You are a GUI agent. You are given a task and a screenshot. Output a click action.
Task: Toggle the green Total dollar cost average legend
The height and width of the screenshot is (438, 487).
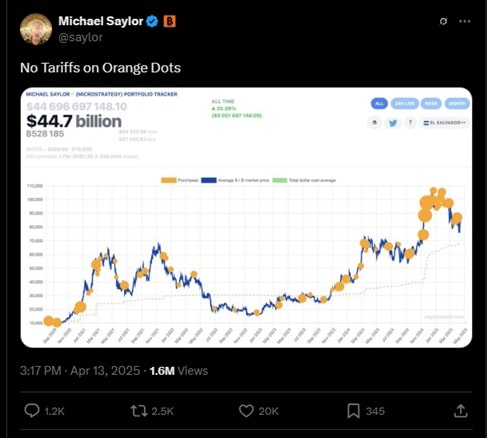coord(304,180)
